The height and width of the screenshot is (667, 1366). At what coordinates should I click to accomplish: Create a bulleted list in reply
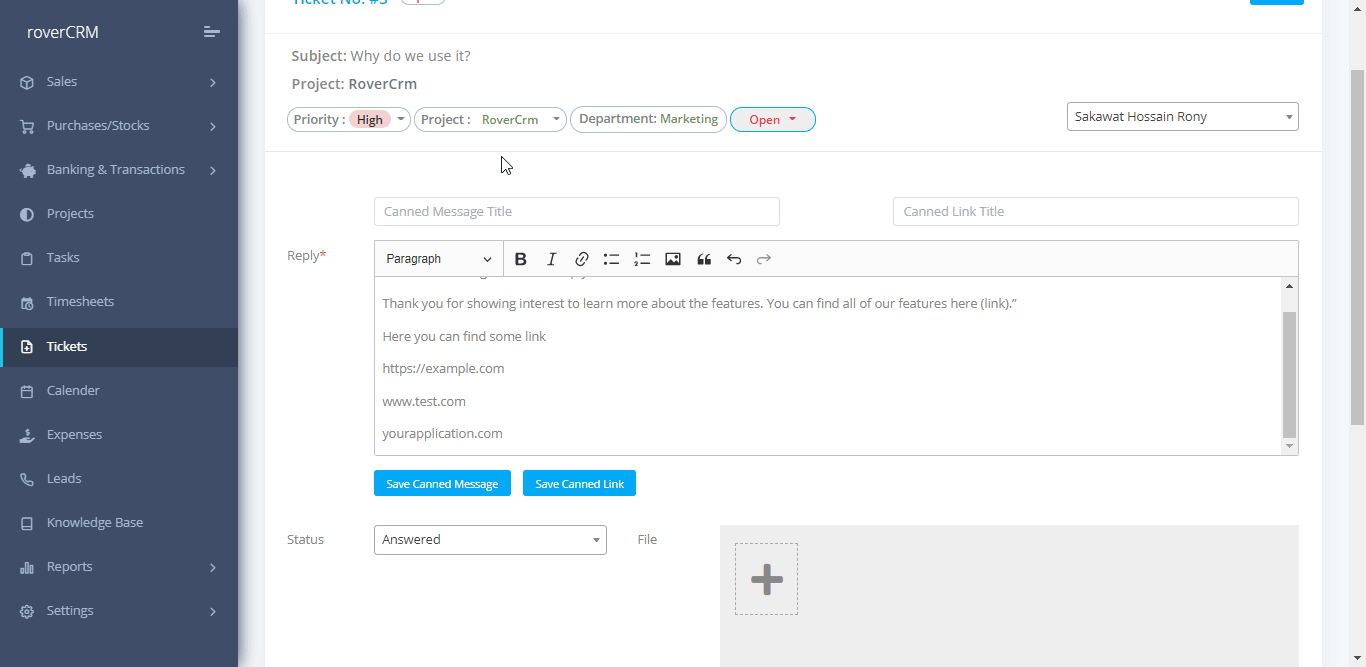(x=611, y=259)
